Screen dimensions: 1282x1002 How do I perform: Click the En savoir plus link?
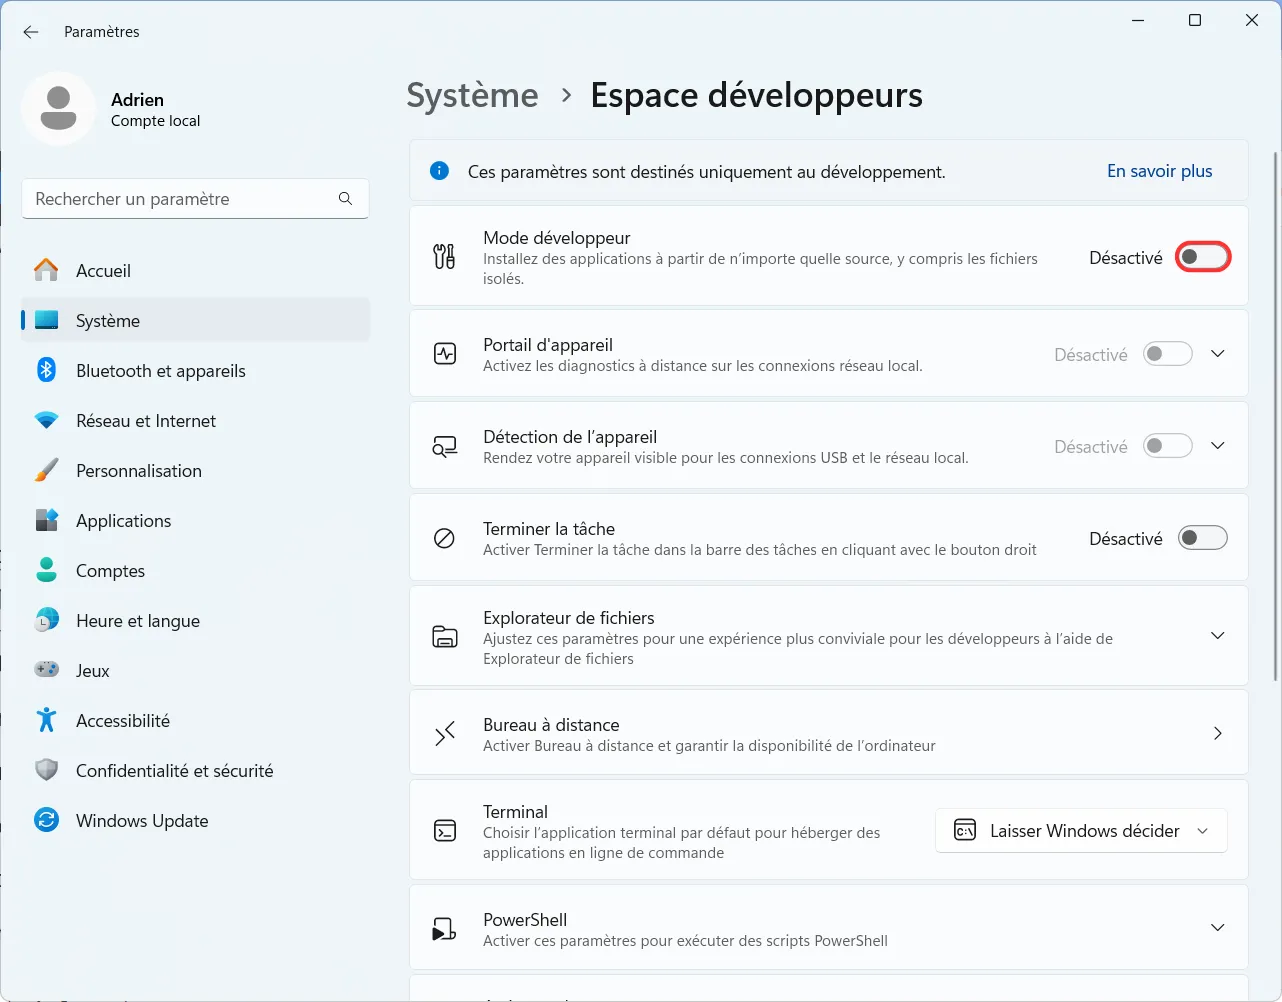point(1159,171)
